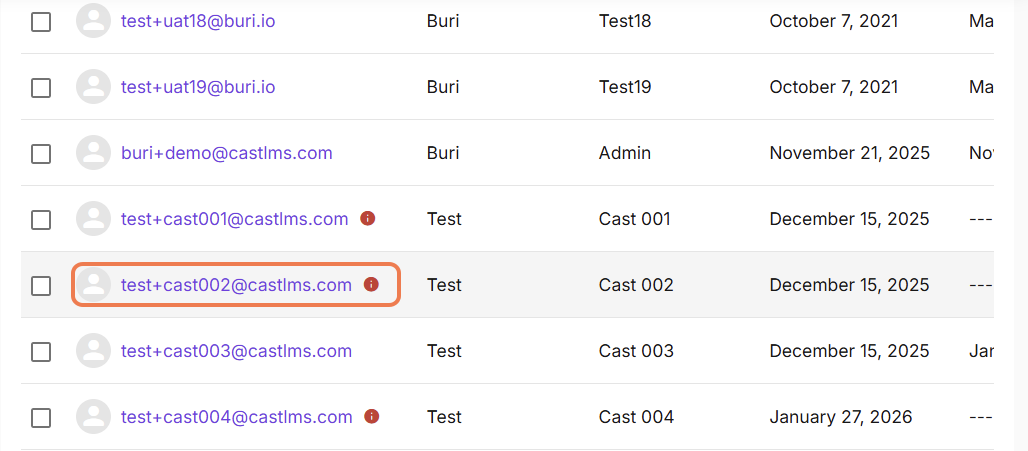The width and height of the screenshot is (1028, 451).
Task: Check the box for test+uat18@buri.io row
Action: 41,22
